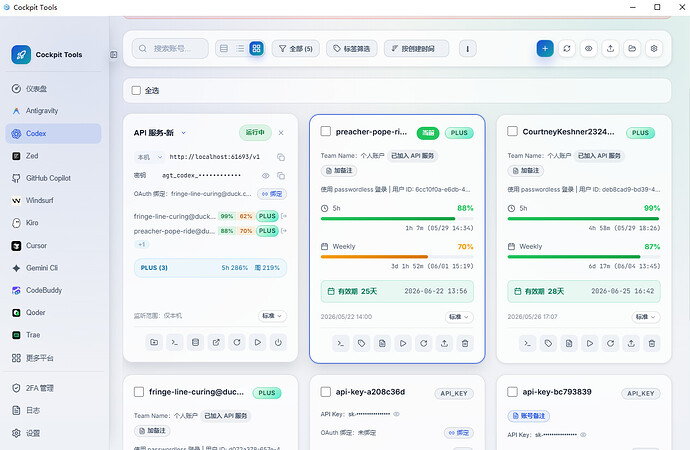The image size is (690, 450).
Task: Click the Weekly usage bar on preacher-pope card
Action: coord(397,256)
